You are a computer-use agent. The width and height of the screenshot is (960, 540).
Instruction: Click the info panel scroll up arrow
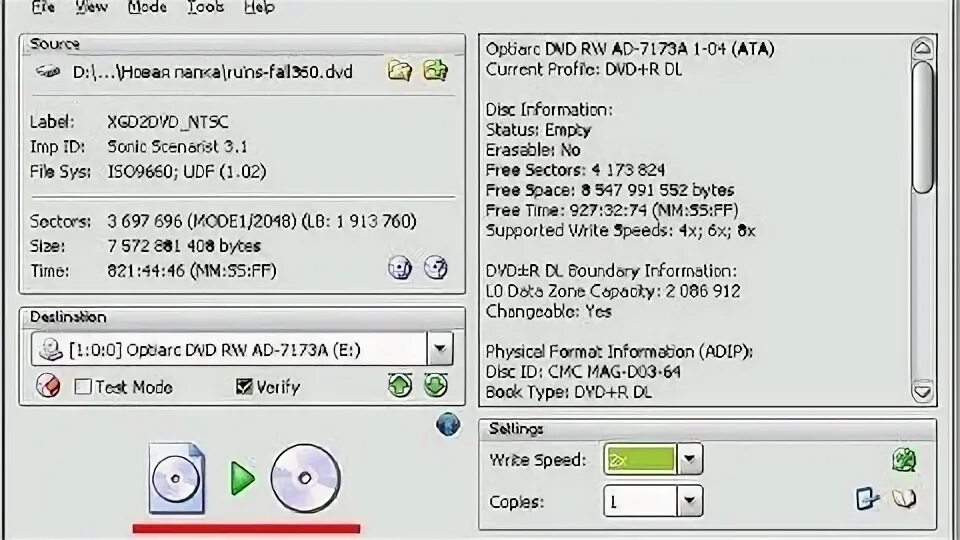pyautogui.click(x=923, y=48)
